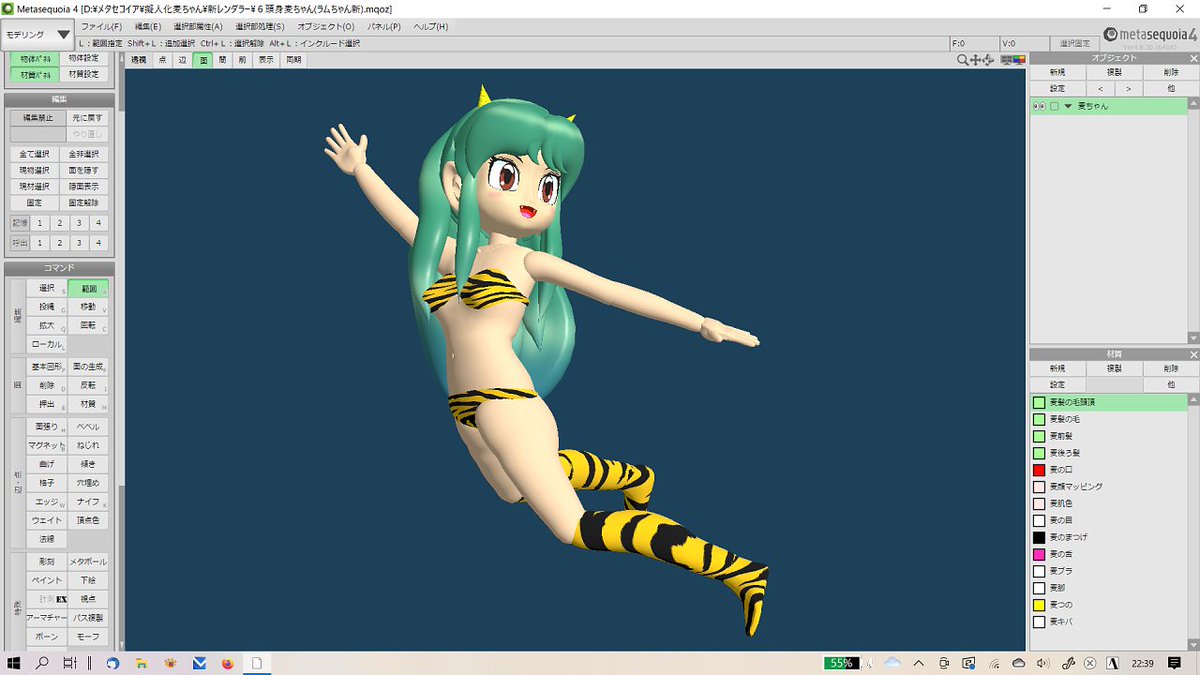Click the magnifier zoom view icon
Image resolution: width=1200 pixels, height=675 pixels.
coord(963,60)
